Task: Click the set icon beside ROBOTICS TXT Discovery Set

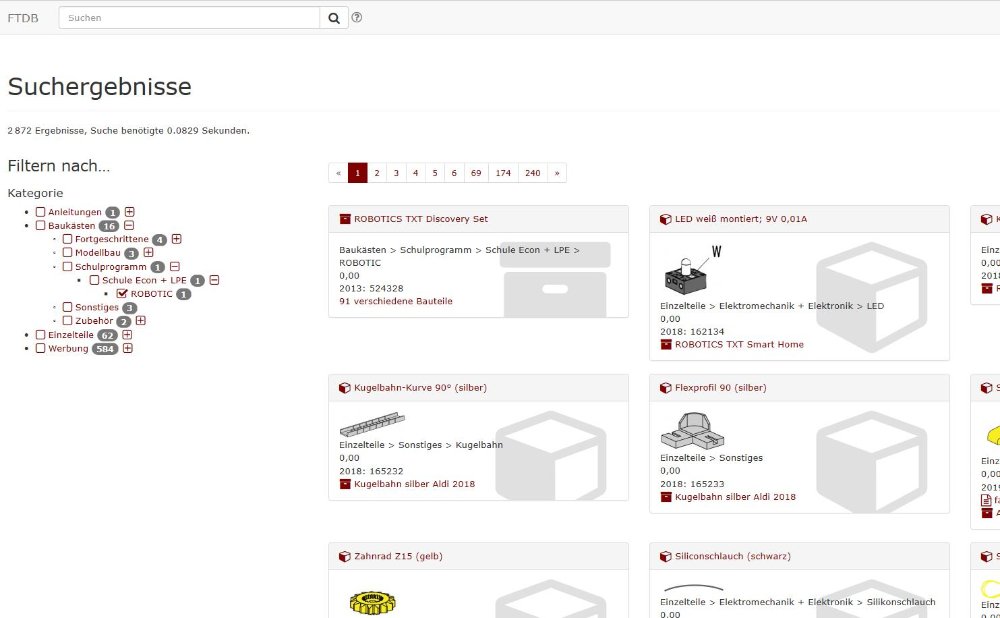Action: [345, 219]
